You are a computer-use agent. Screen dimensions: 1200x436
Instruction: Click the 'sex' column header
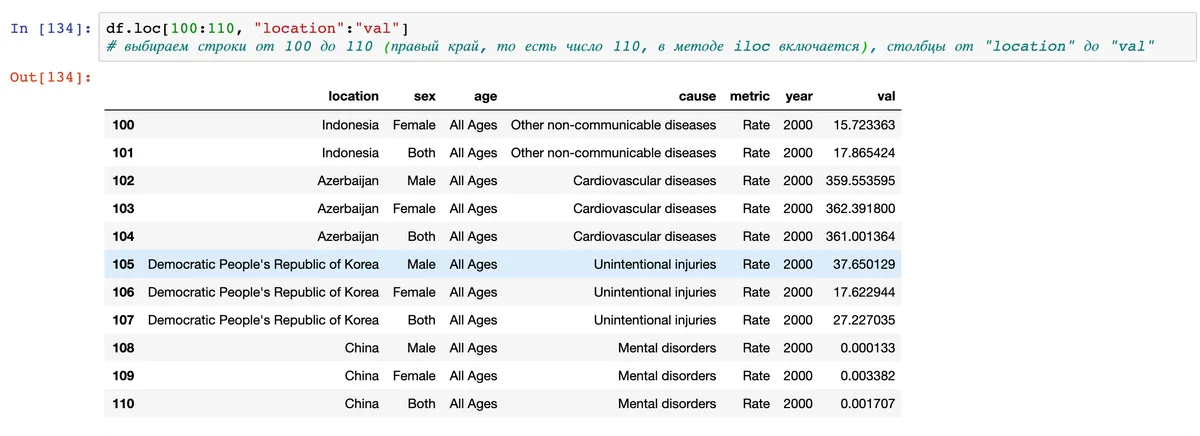pos(424,96)
